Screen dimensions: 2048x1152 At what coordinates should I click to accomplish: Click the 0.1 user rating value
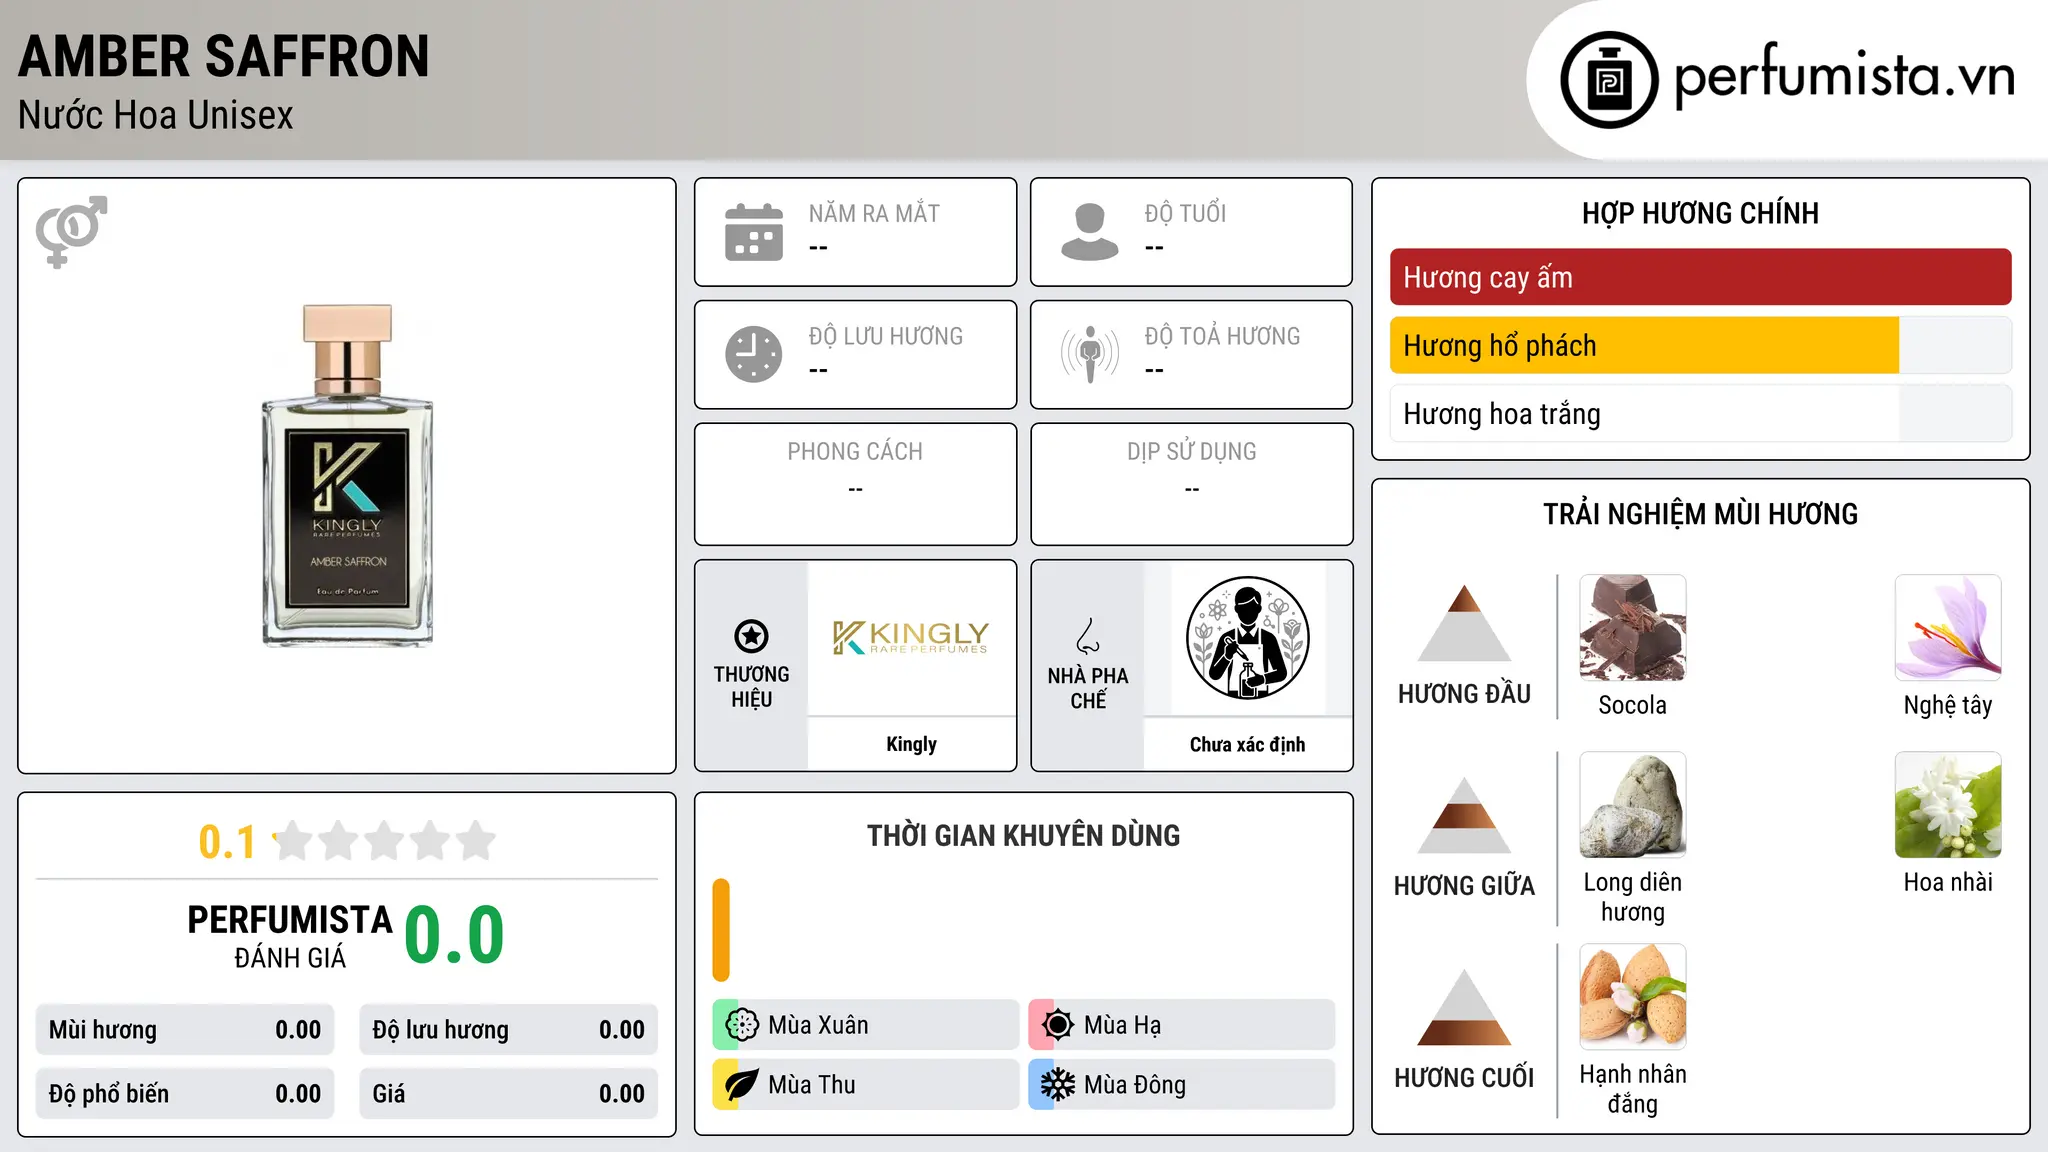[x=227, y=842]
